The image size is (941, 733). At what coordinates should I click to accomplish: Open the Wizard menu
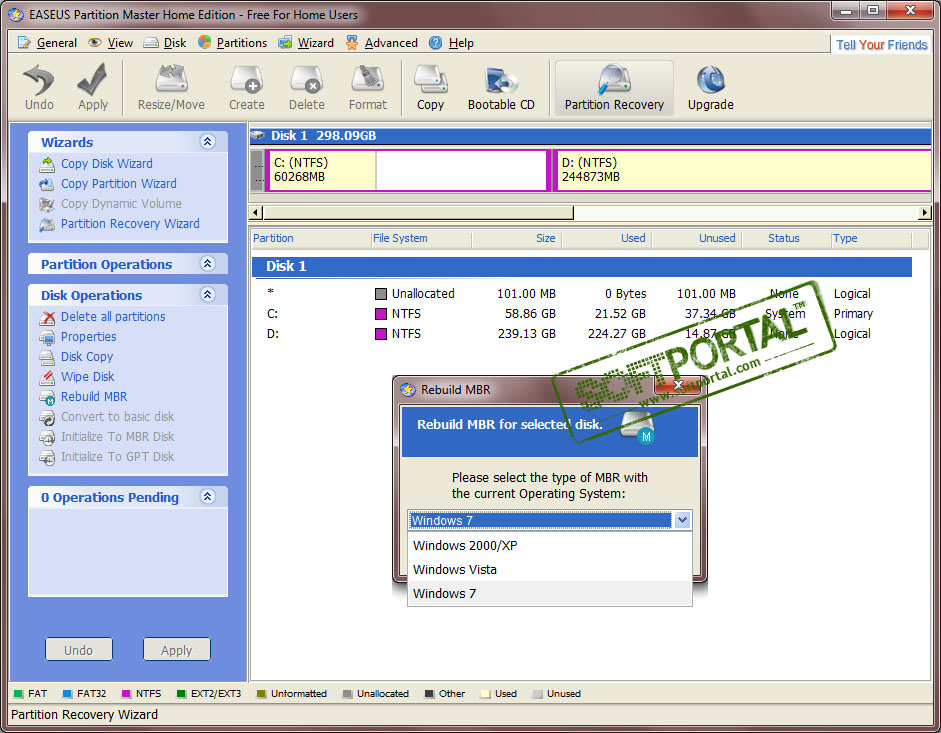pyautogui.click(x=306, y=43)
